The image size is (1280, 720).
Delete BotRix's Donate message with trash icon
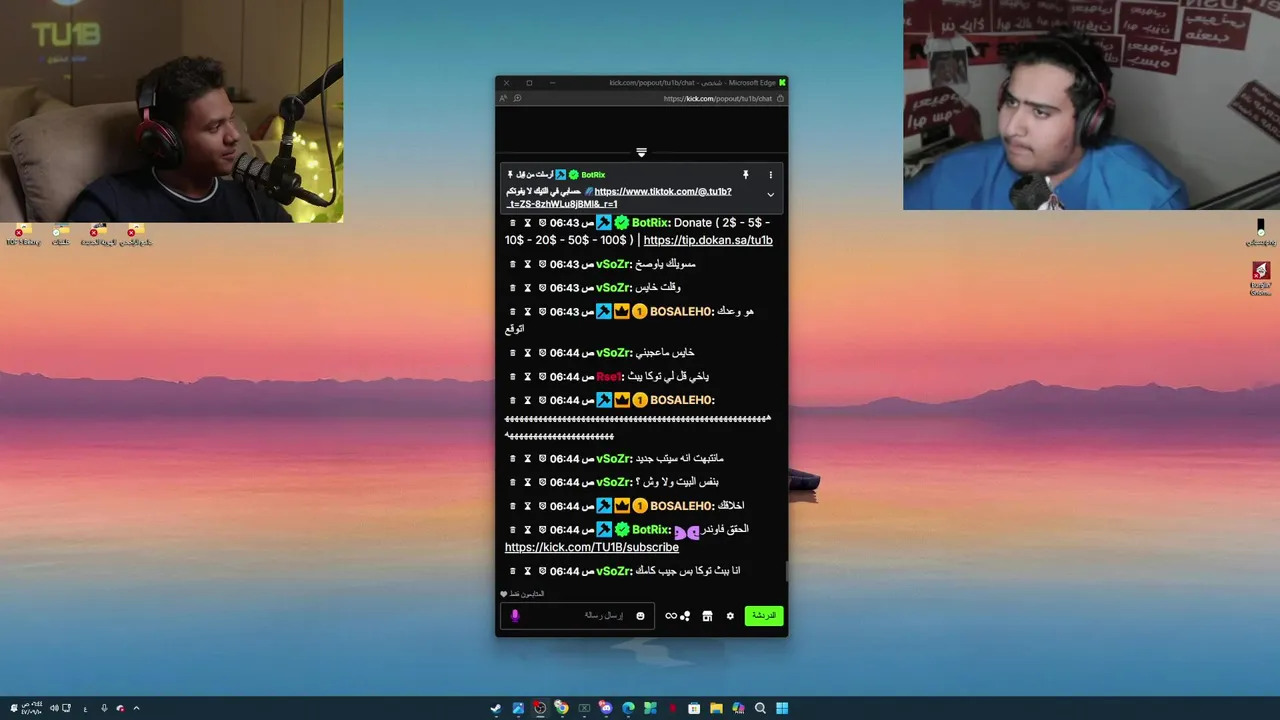click(x=513, y=223)
